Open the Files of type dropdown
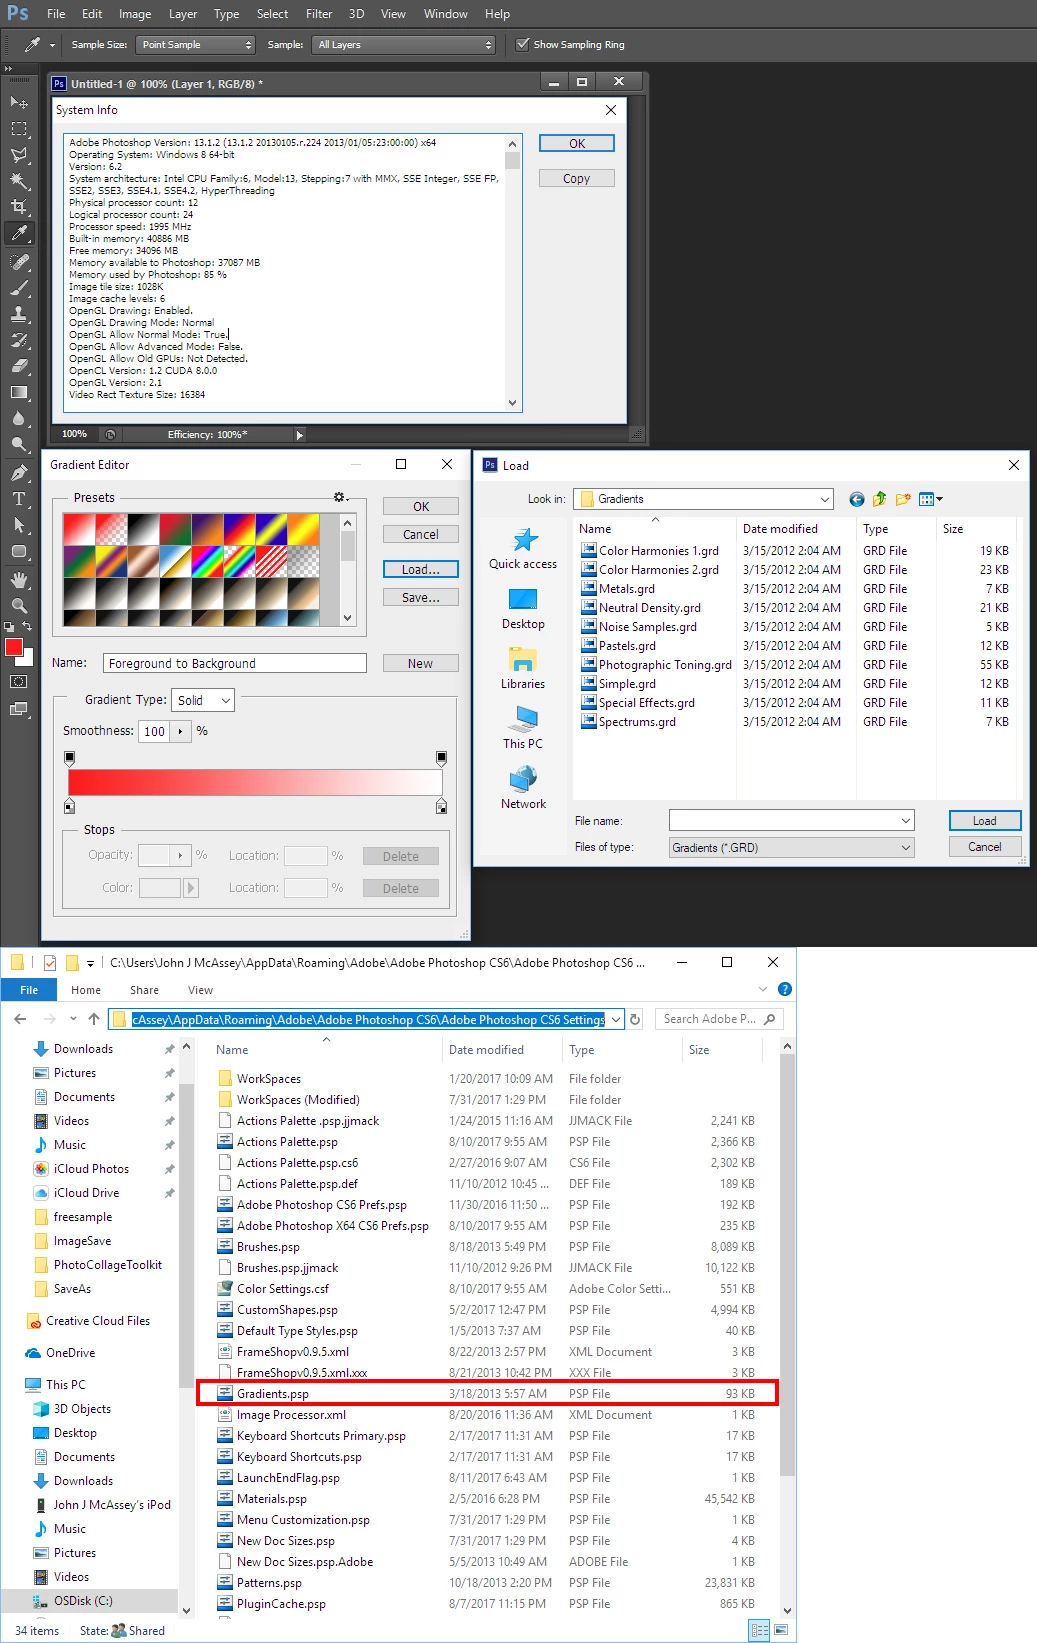This screenshot has height=1643, width=1037. [792, 847]
